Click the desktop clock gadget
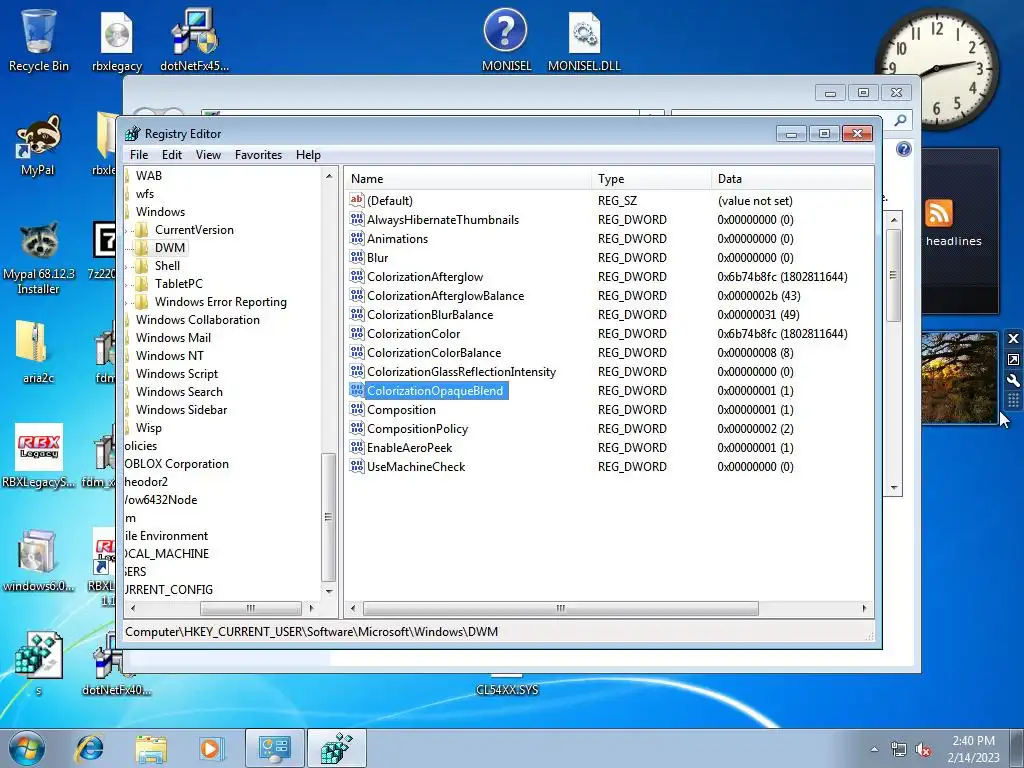Image resolution: width=1024 pixels, height=768 pixels. point(936,68)
